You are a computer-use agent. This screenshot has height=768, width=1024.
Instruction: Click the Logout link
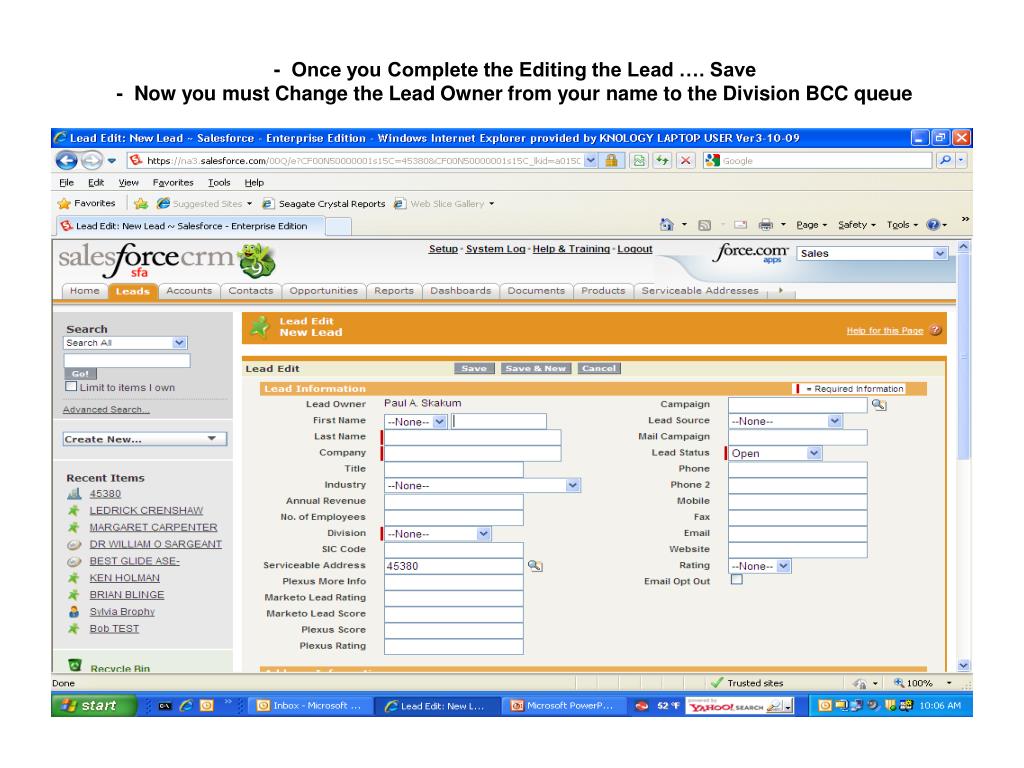tap(635, 249)
